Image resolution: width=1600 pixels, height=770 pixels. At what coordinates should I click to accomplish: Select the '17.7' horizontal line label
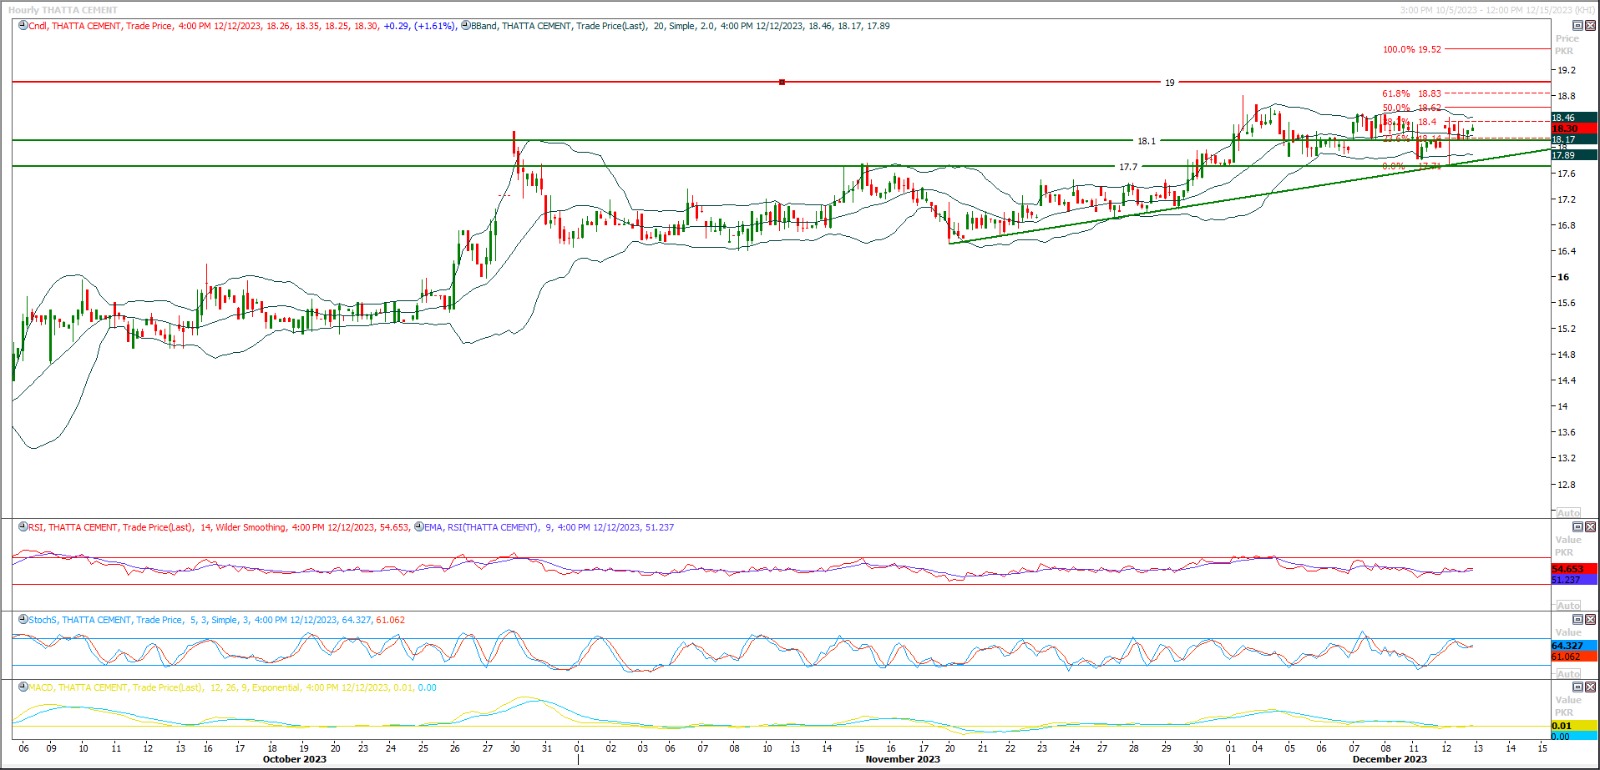[1128, 167]
